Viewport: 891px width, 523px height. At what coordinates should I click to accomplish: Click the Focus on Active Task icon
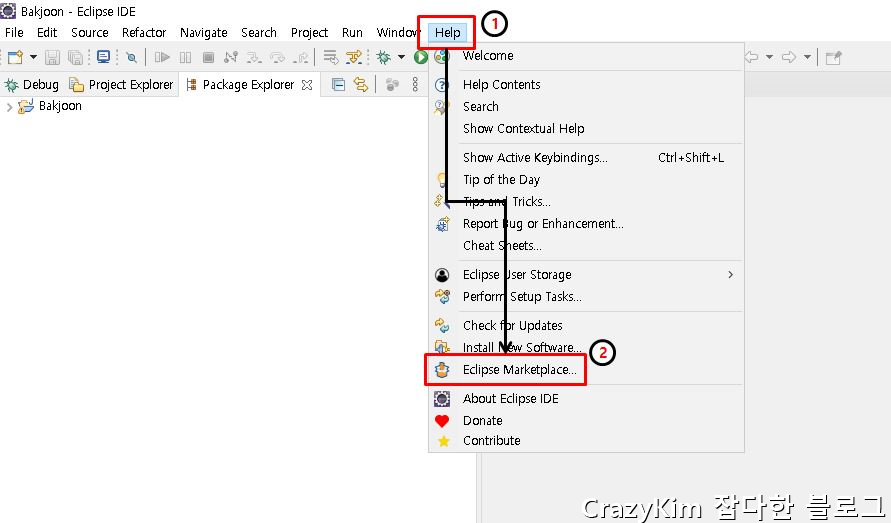pos(392,85)
